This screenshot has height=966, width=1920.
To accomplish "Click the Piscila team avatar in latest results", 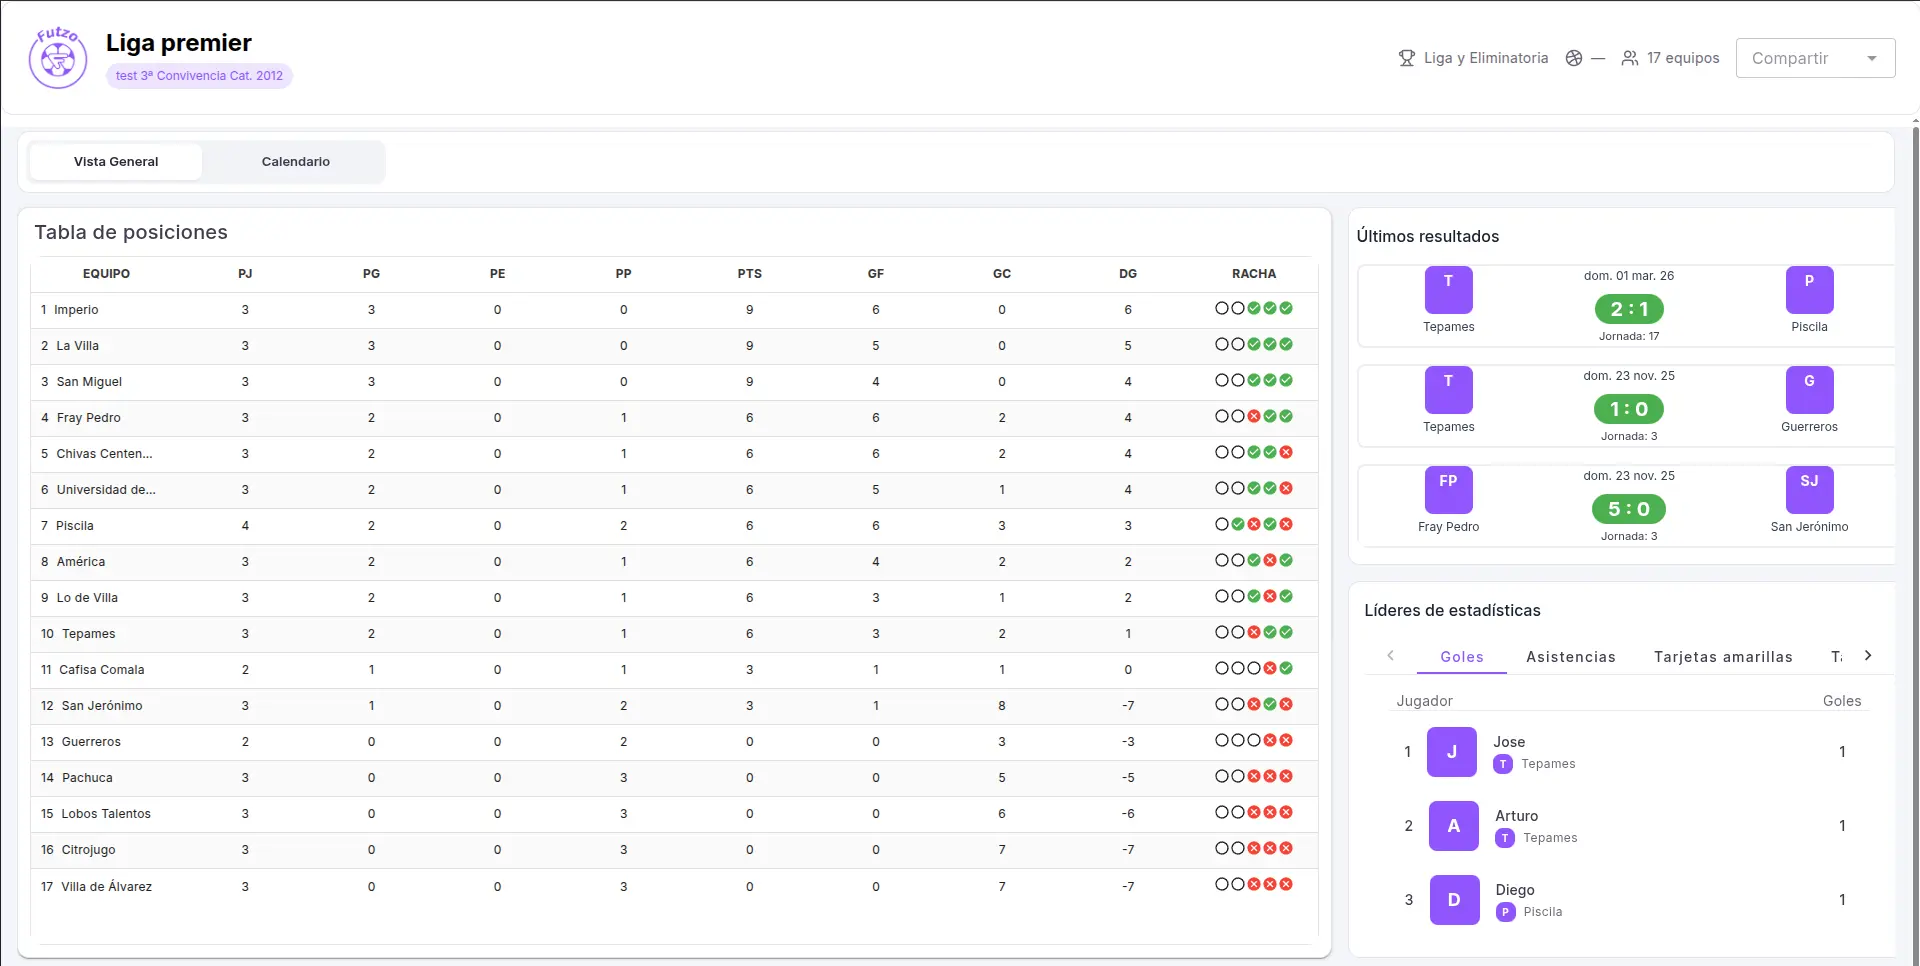I will pyautogui.click(x=1808, y=290).
